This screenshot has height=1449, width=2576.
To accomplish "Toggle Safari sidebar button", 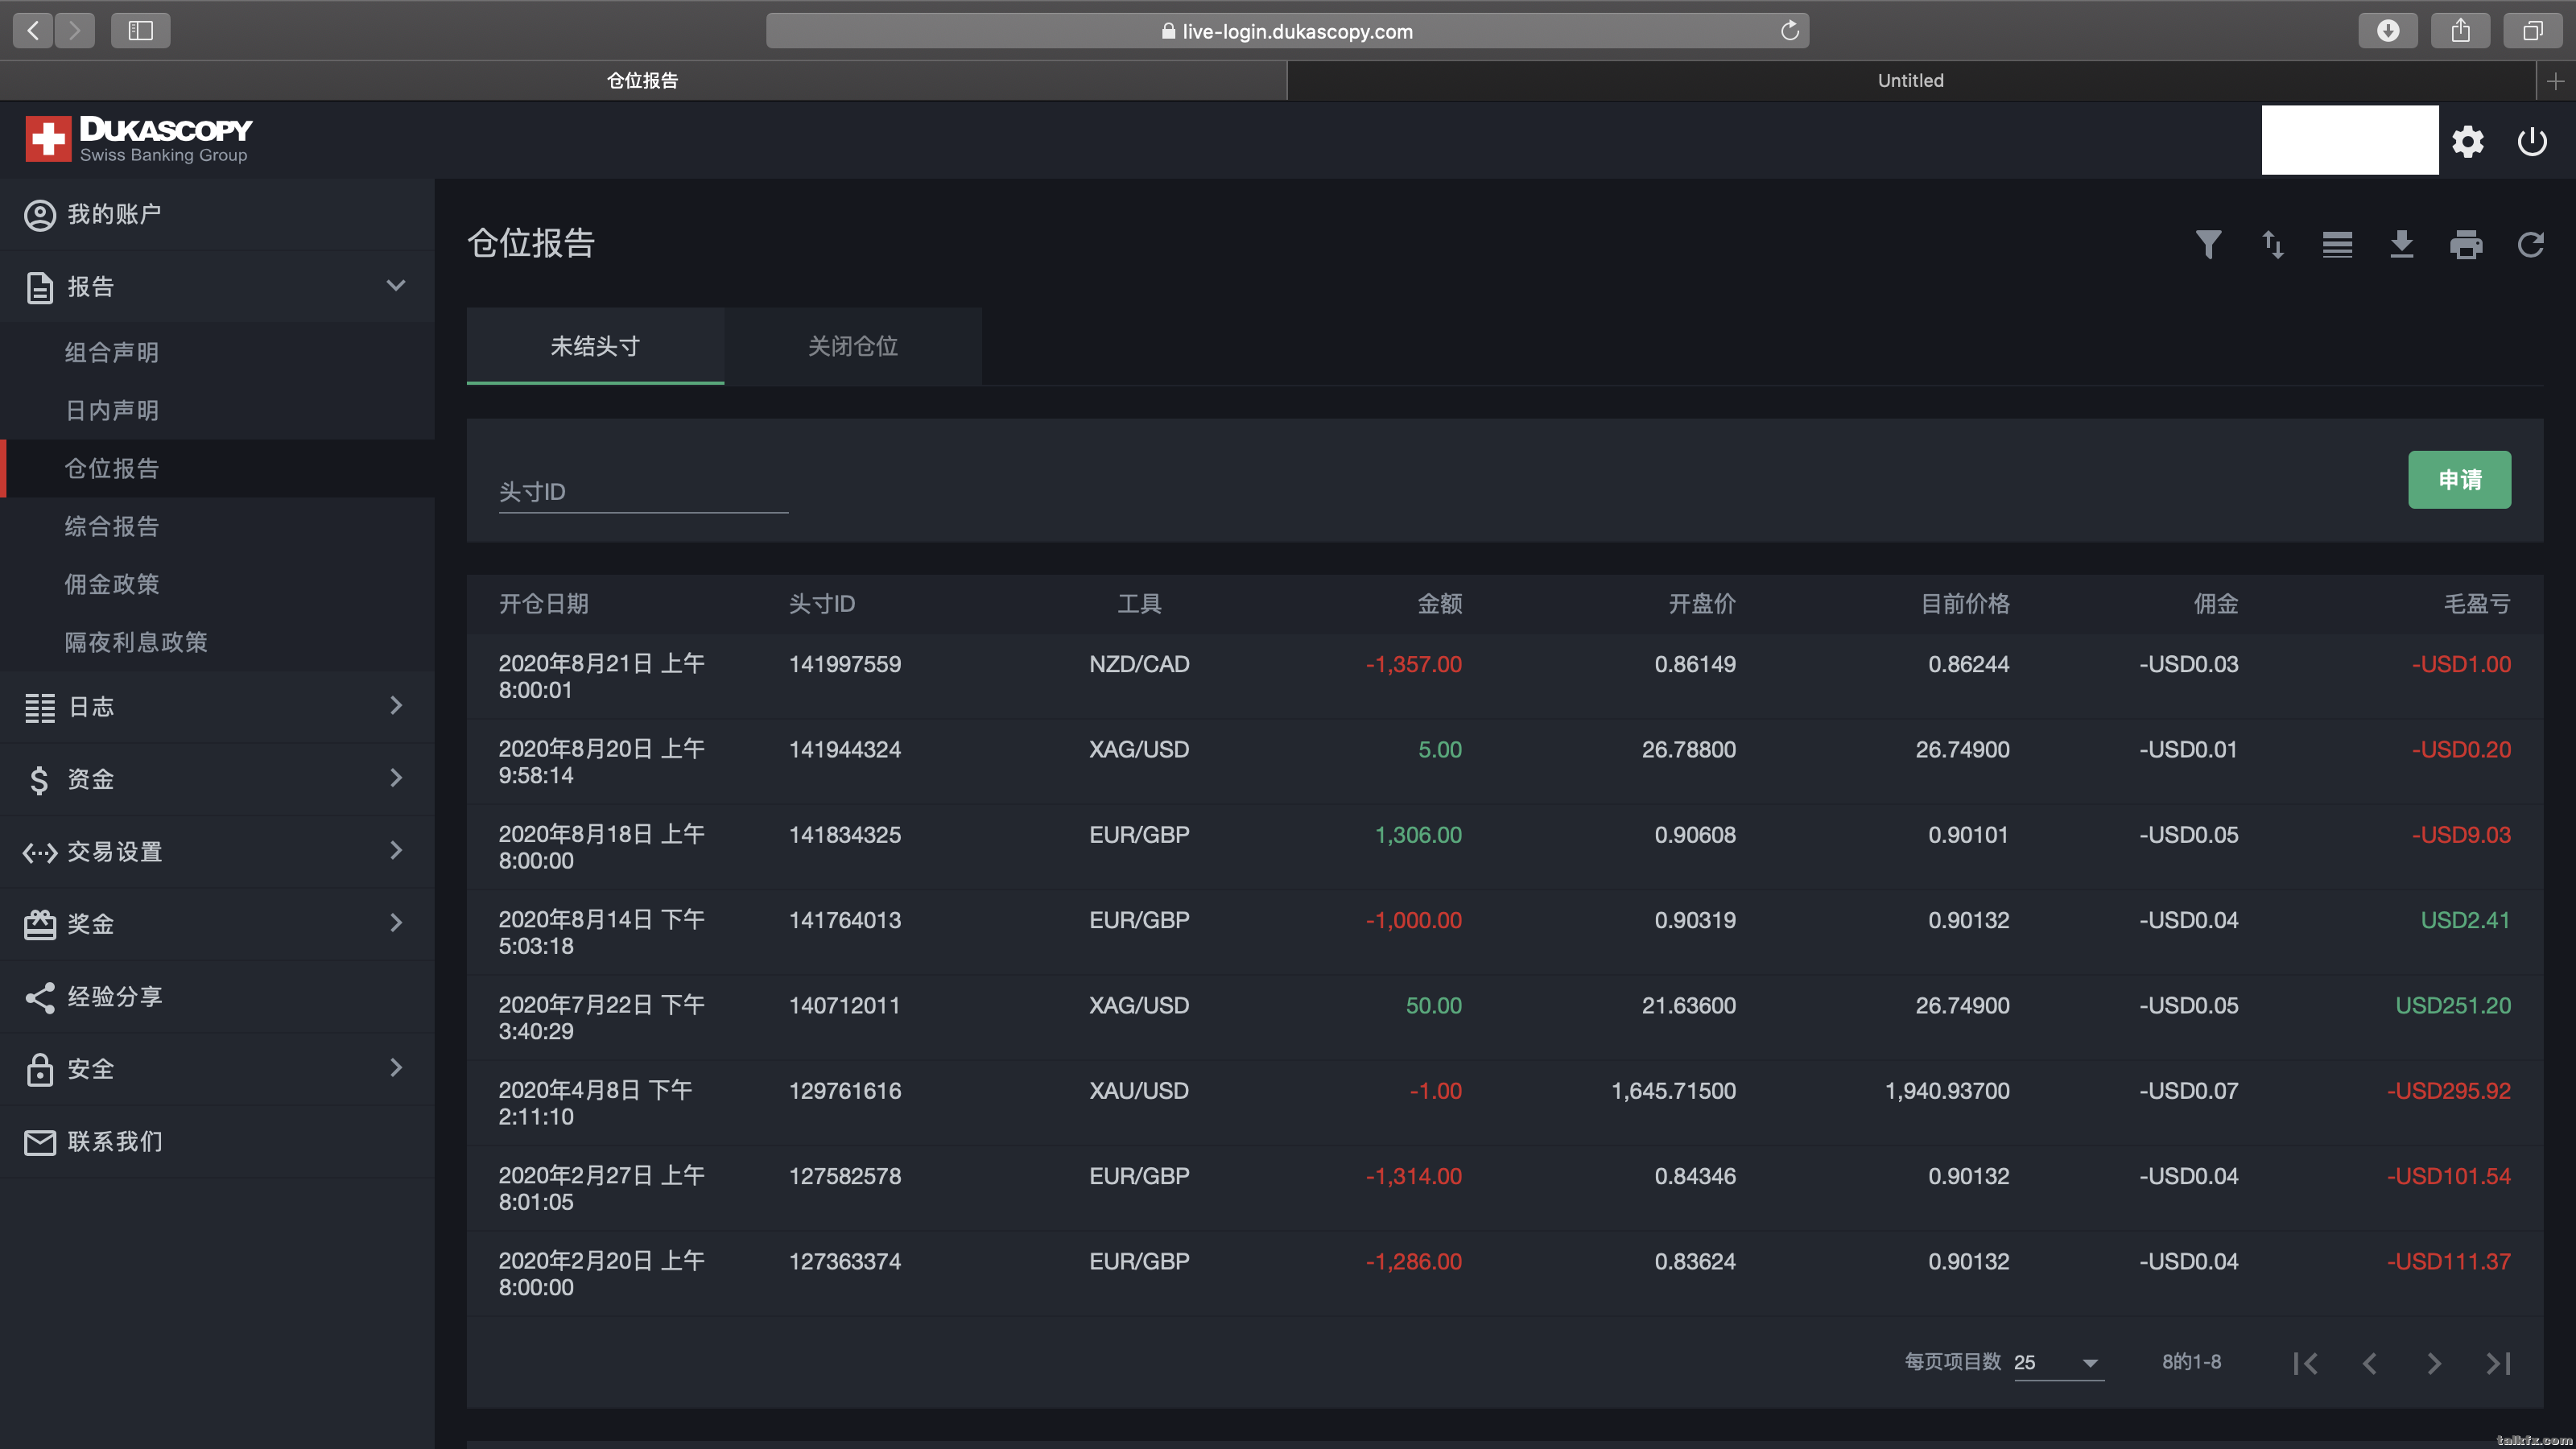I will pos(141,31).
